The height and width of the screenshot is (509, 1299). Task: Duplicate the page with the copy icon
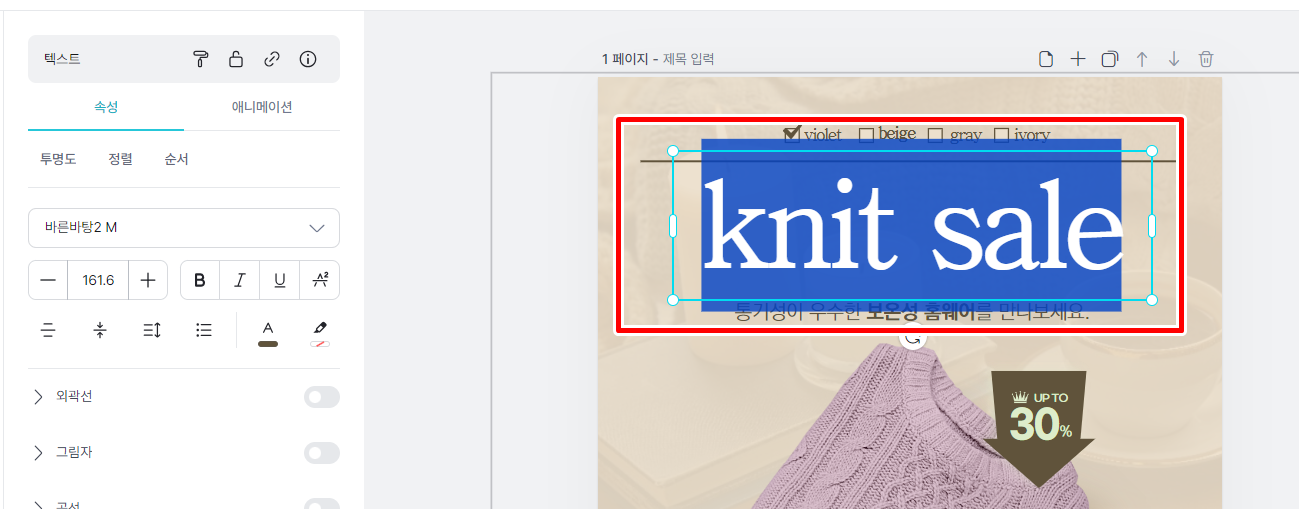coord(1109,59)
